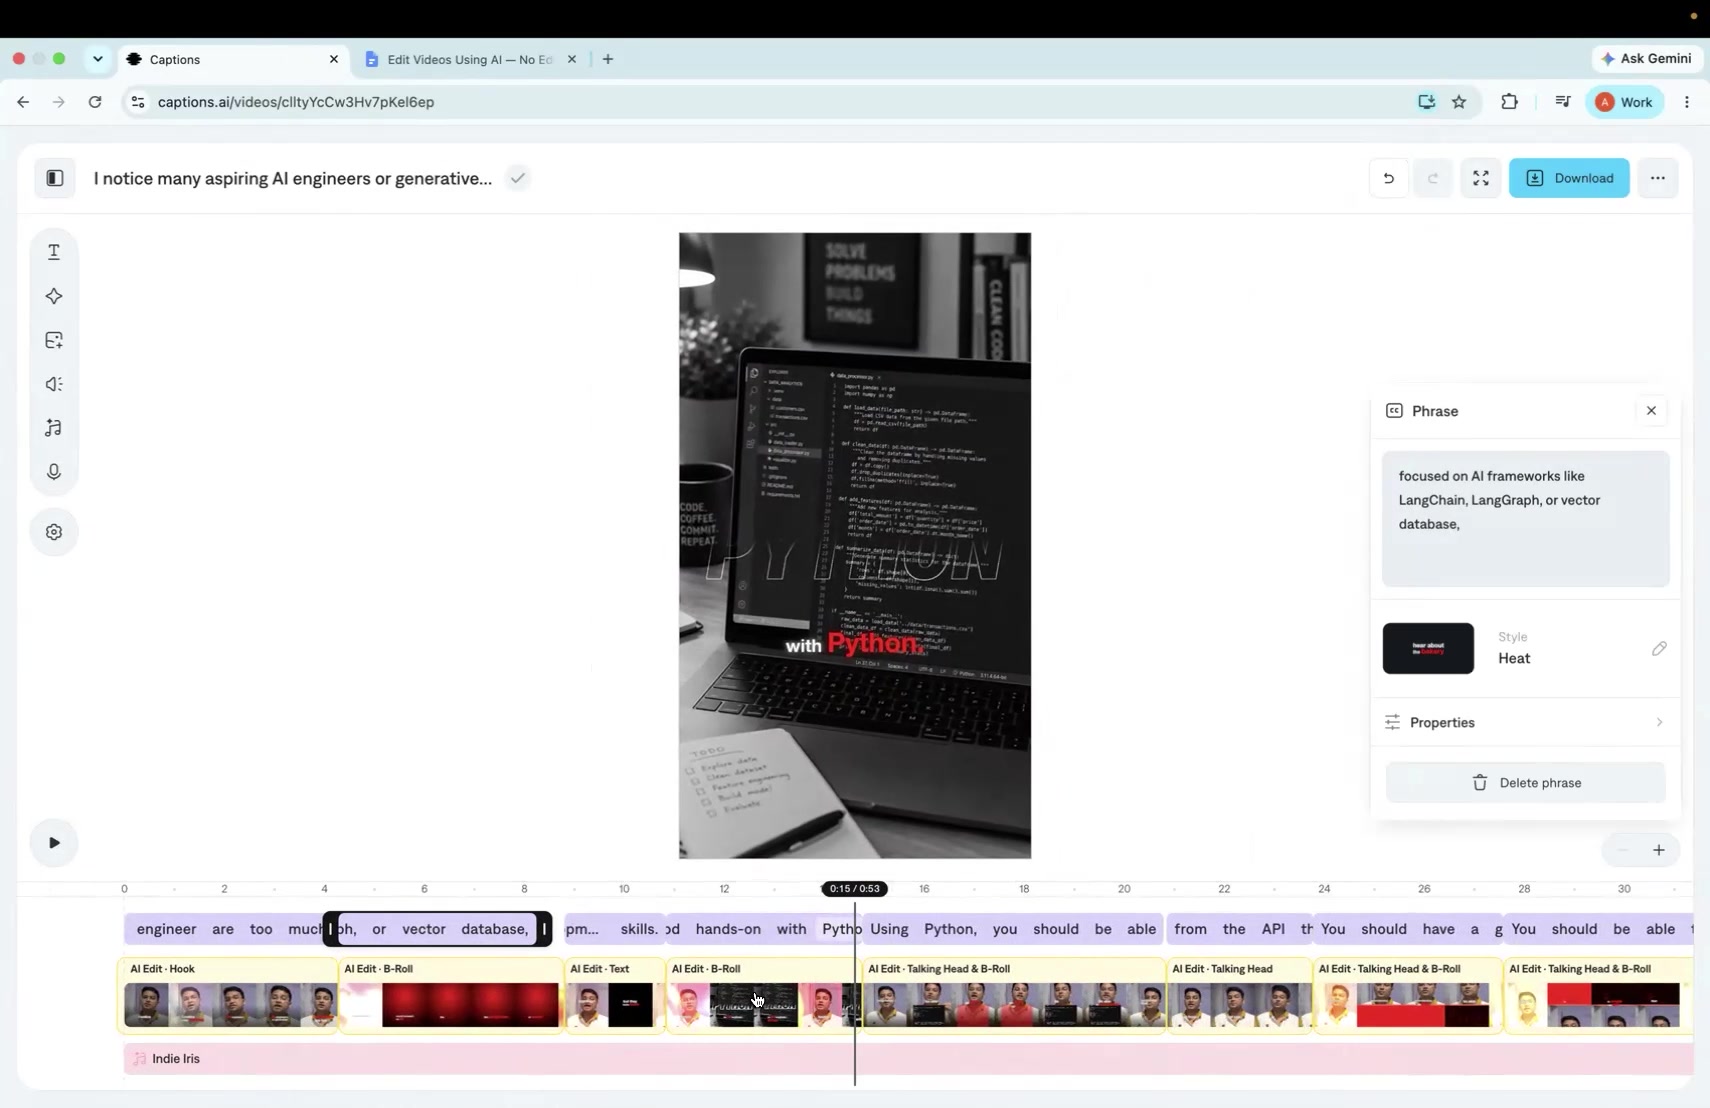Select the Indie Iris music track
This screenshot has width=1710, height=1108.
point(908,1059)
